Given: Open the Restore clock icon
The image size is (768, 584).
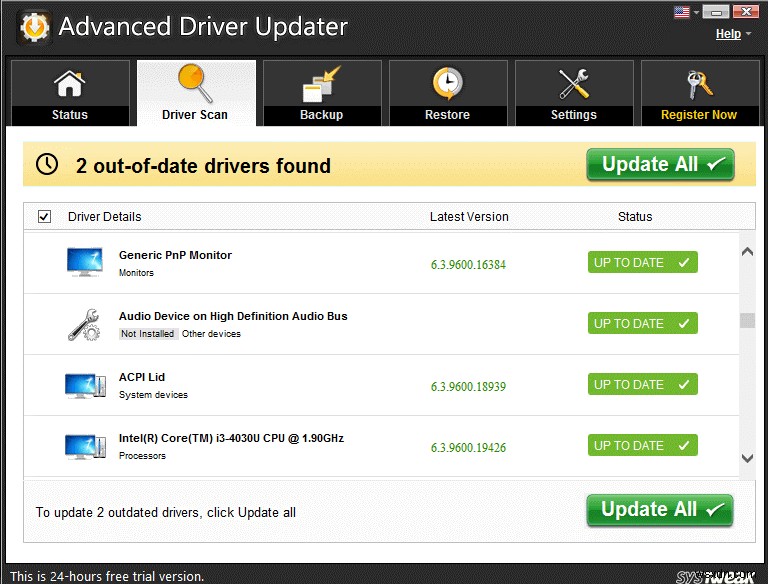Looking at the screenshot, I should click(x=447, y=85).
